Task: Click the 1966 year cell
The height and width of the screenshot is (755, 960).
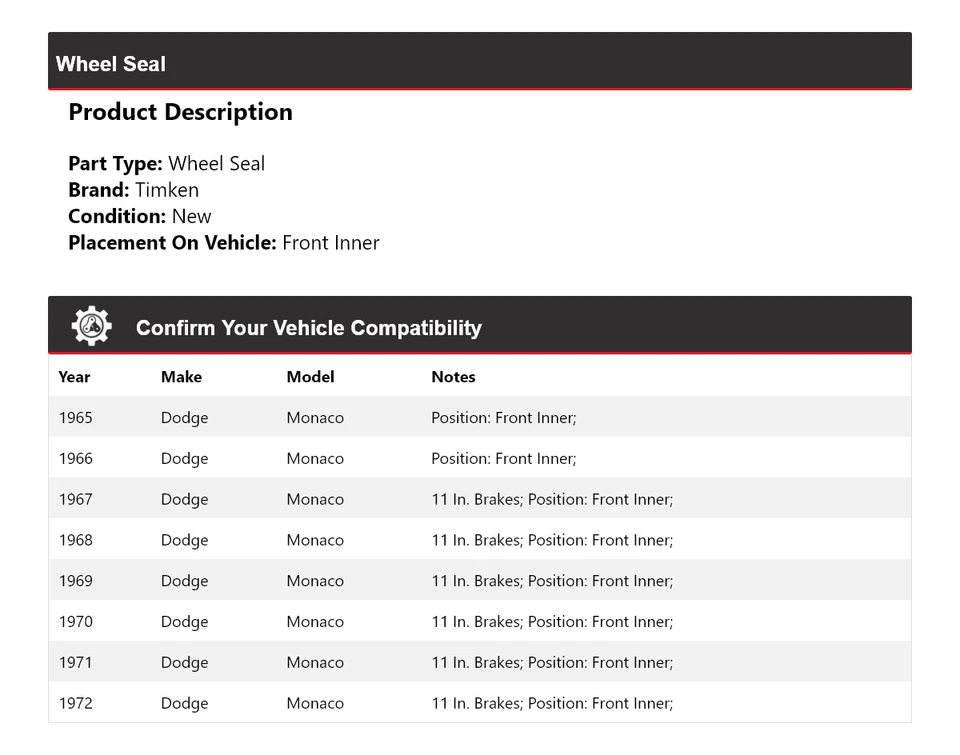Action: pyautogui.click(x=75, y=459)
